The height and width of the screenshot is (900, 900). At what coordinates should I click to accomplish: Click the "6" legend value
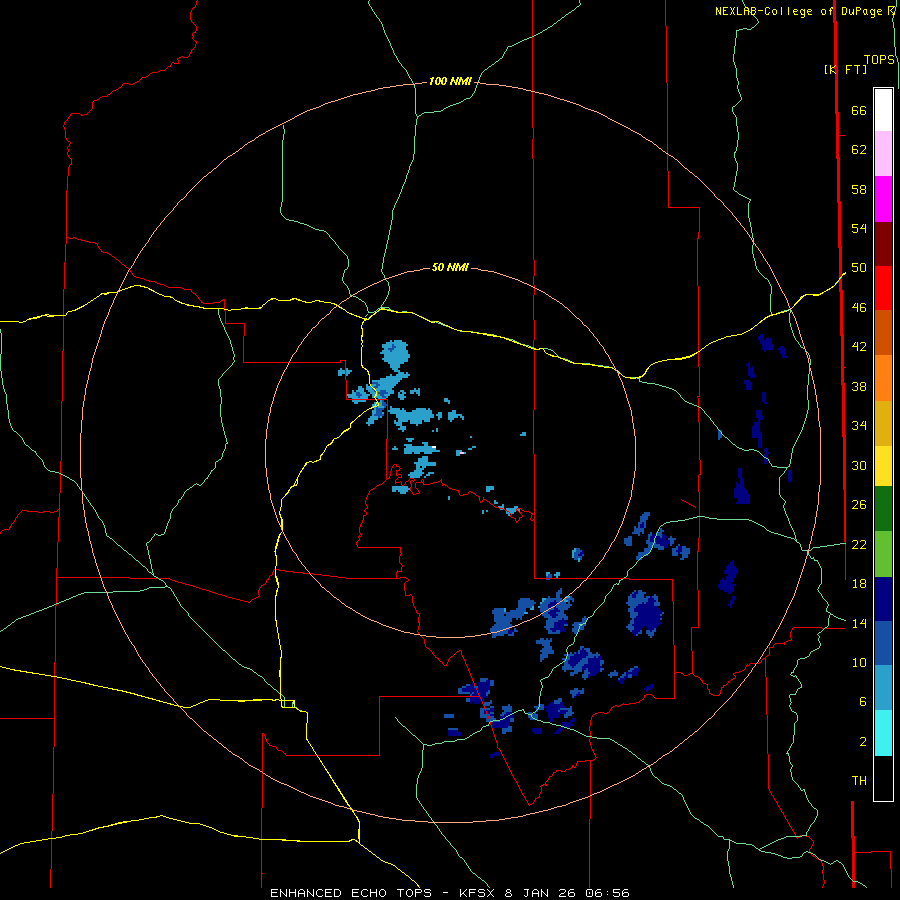tap(862, 702)
